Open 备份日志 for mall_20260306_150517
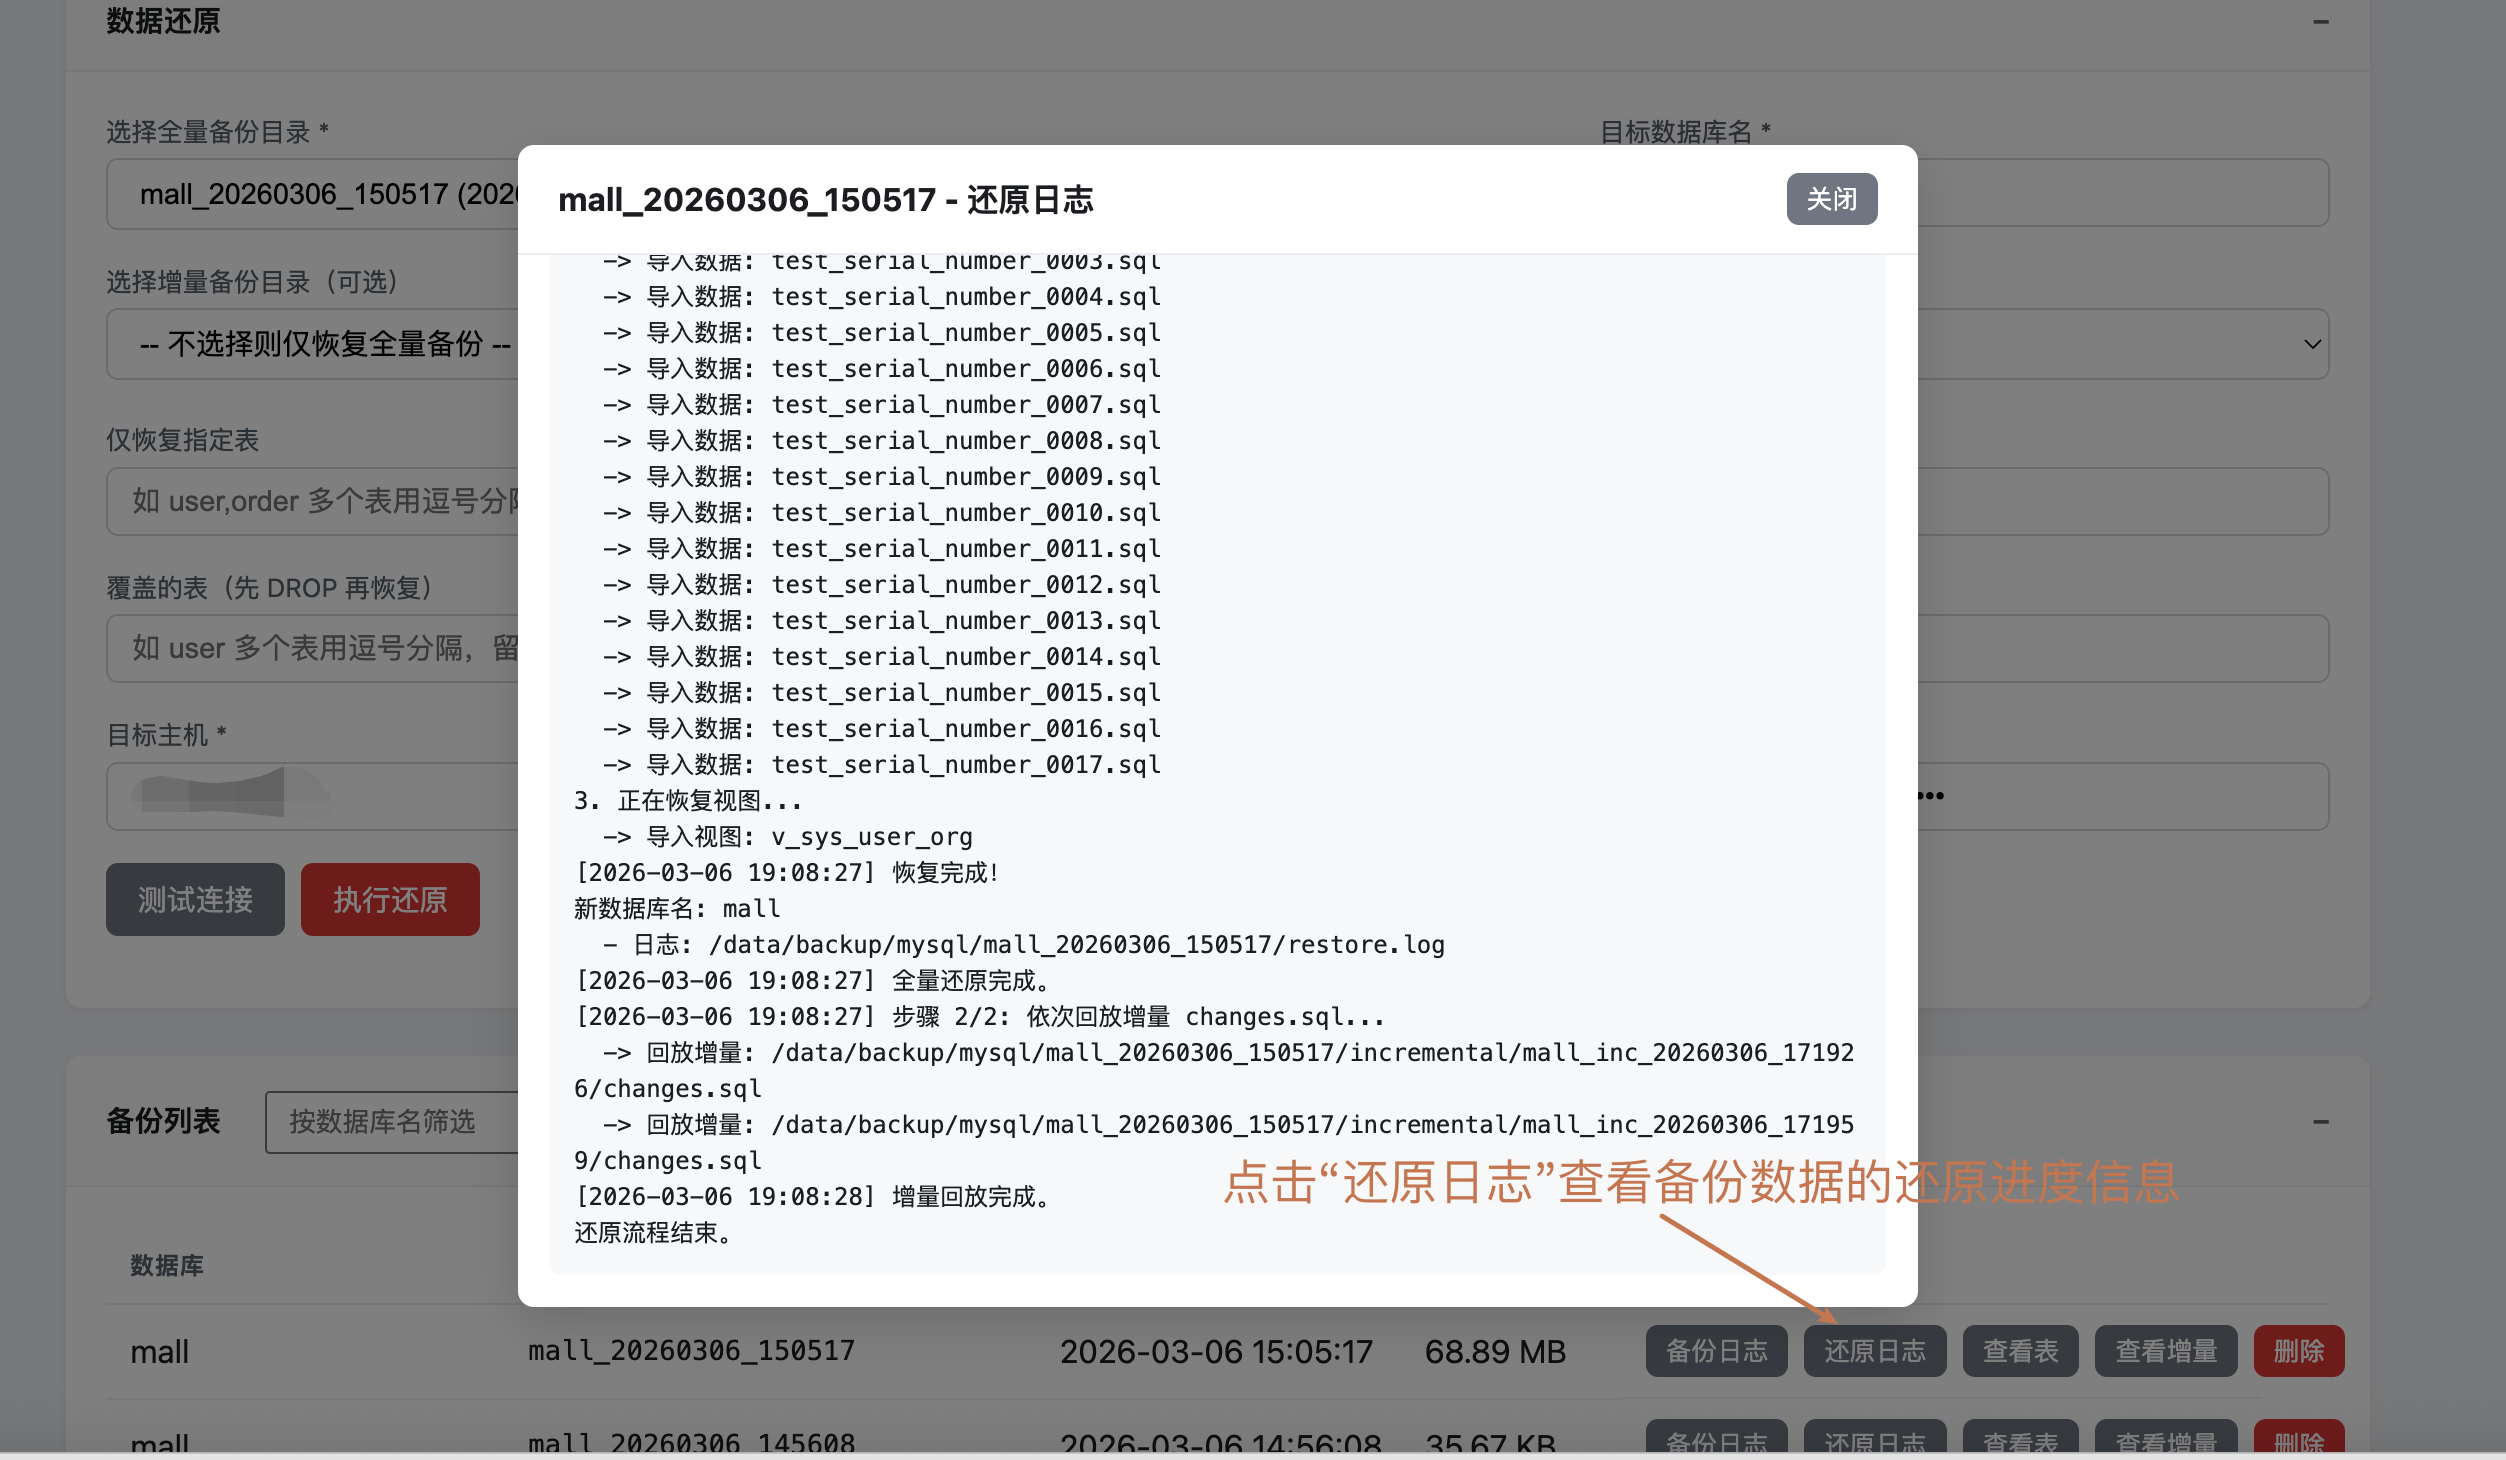The width and height of the screenshot is (2506, 1460). [x=1715, y=1351]
